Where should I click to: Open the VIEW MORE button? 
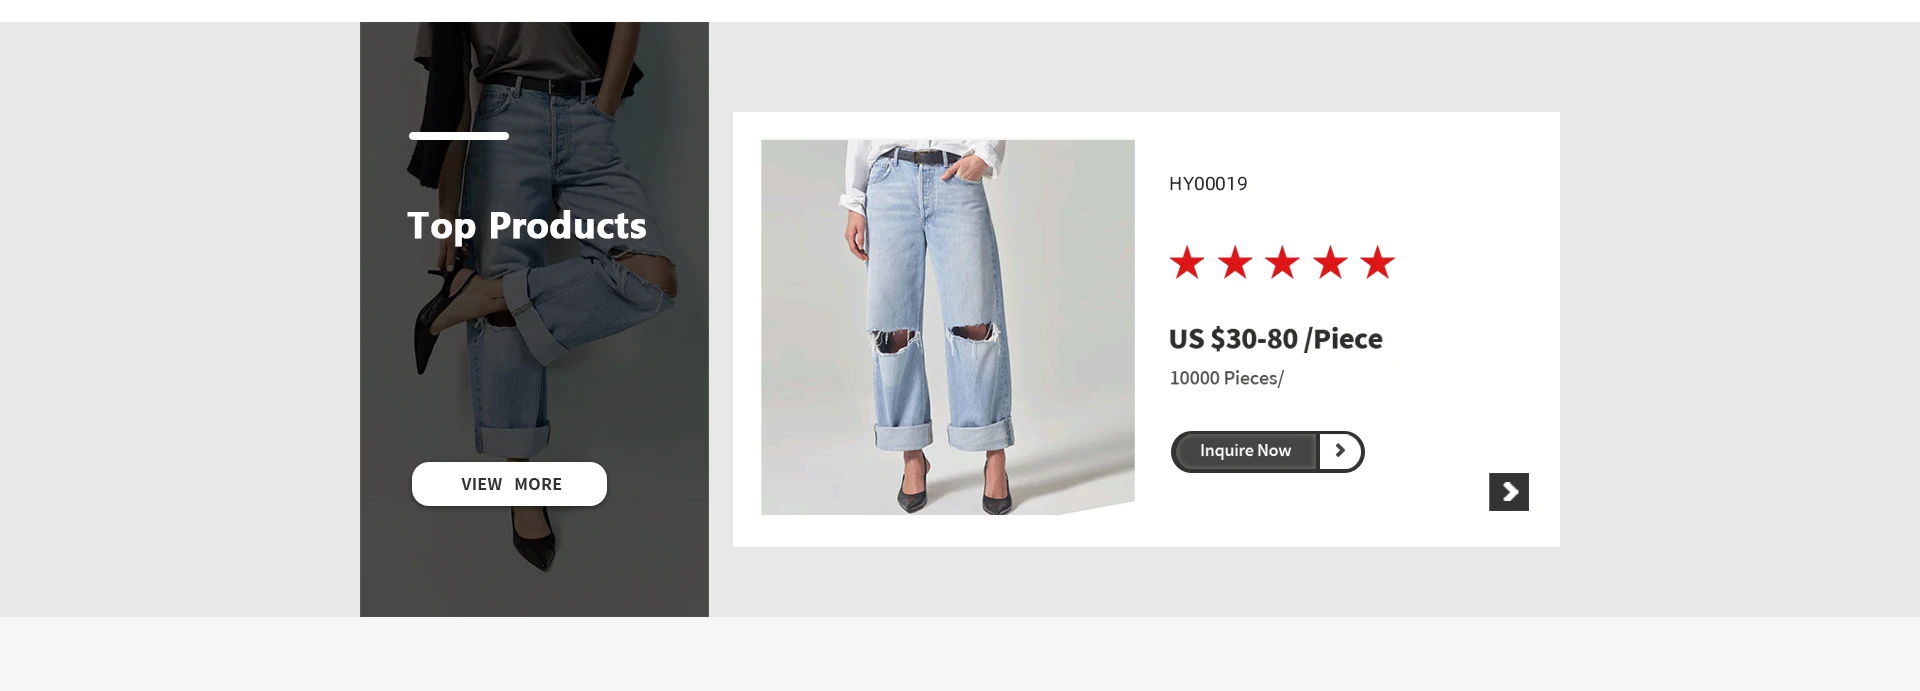click(x=509, y=484)
